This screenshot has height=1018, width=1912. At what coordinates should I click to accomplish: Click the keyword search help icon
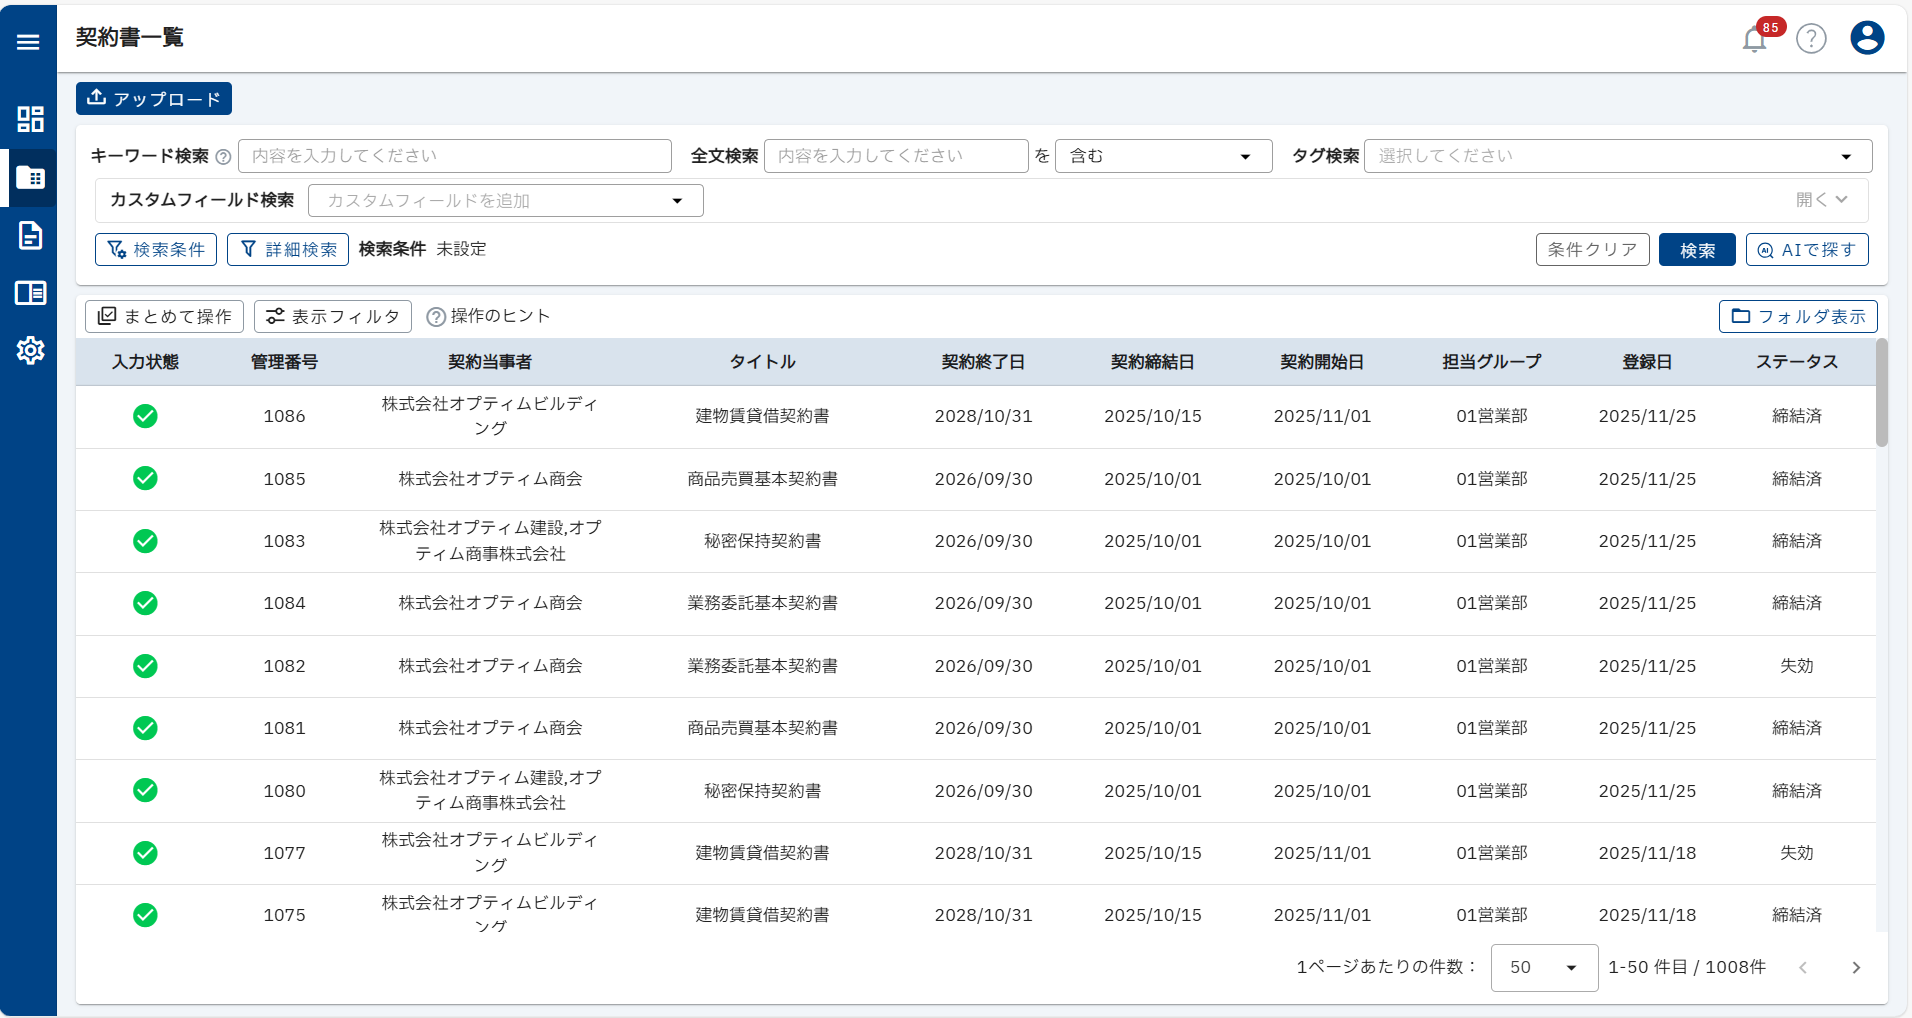224,157
